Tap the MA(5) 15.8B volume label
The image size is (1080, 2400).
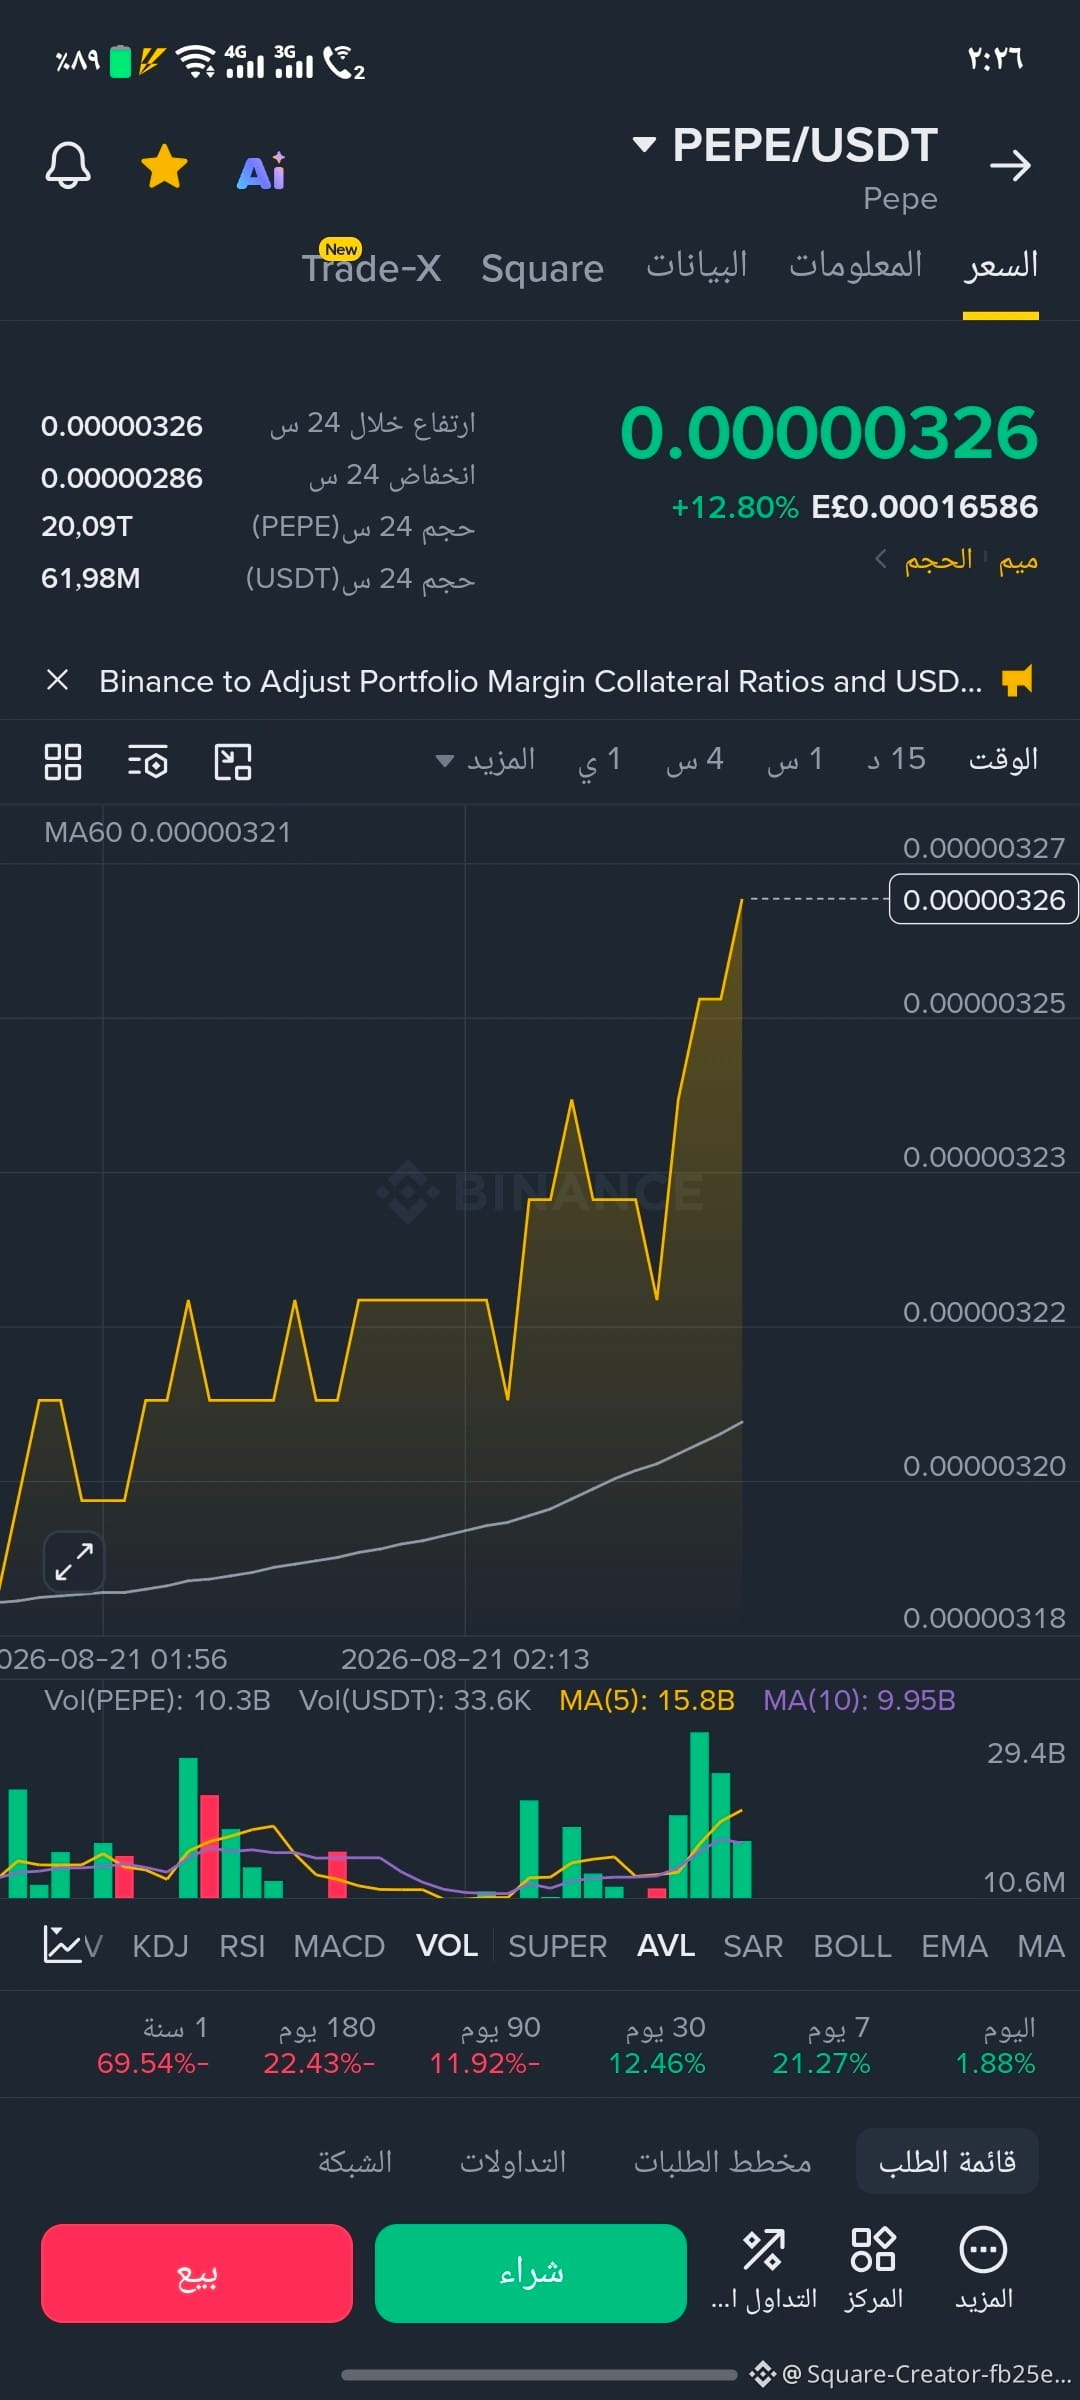pos(647,1700)
